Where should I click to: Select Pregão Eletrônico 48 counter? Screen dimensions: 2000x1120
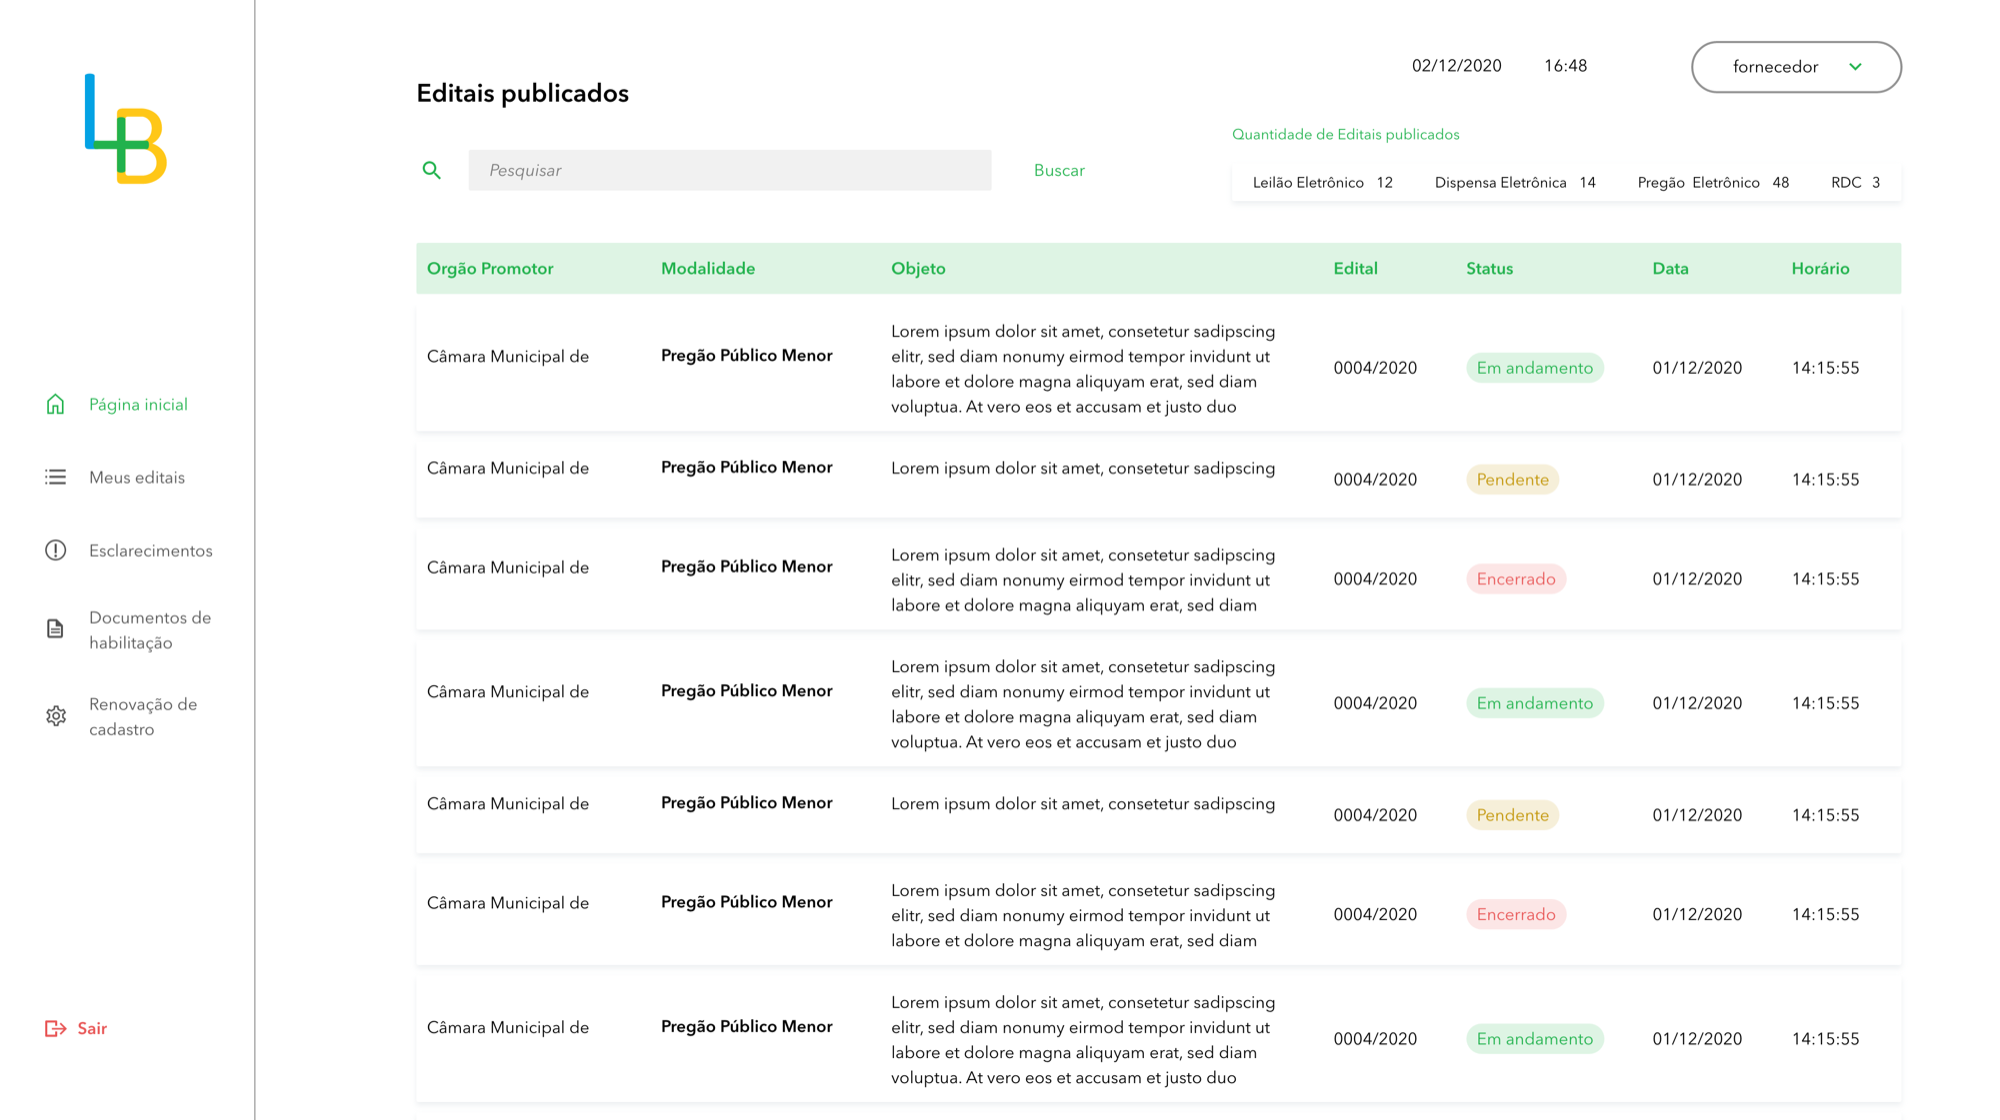click(x=1713, y=182)
